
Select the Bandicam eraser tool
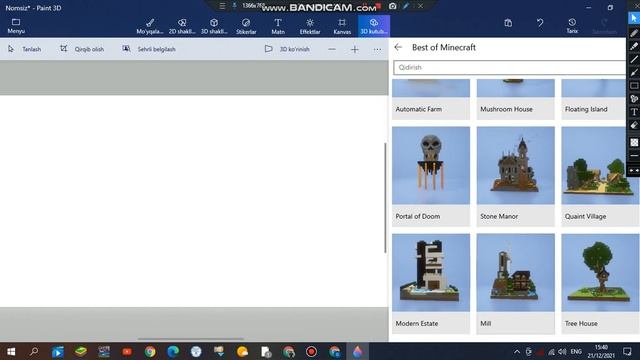[x=633, y=125]
